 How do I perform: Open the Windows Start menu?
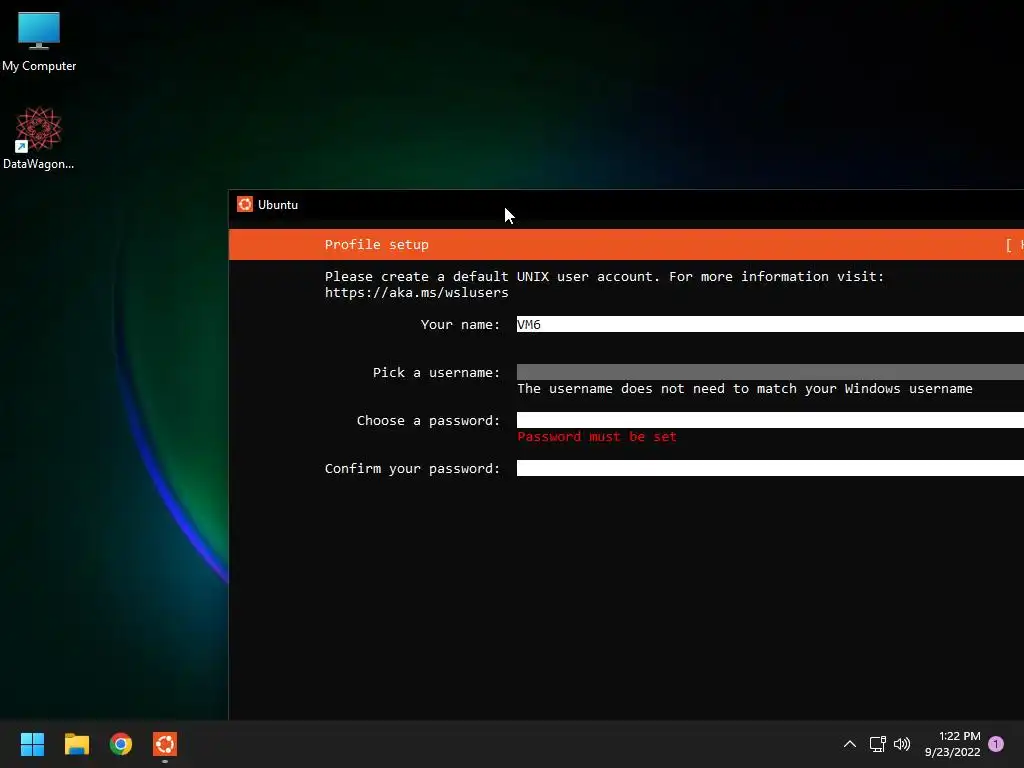click(32, 744)
